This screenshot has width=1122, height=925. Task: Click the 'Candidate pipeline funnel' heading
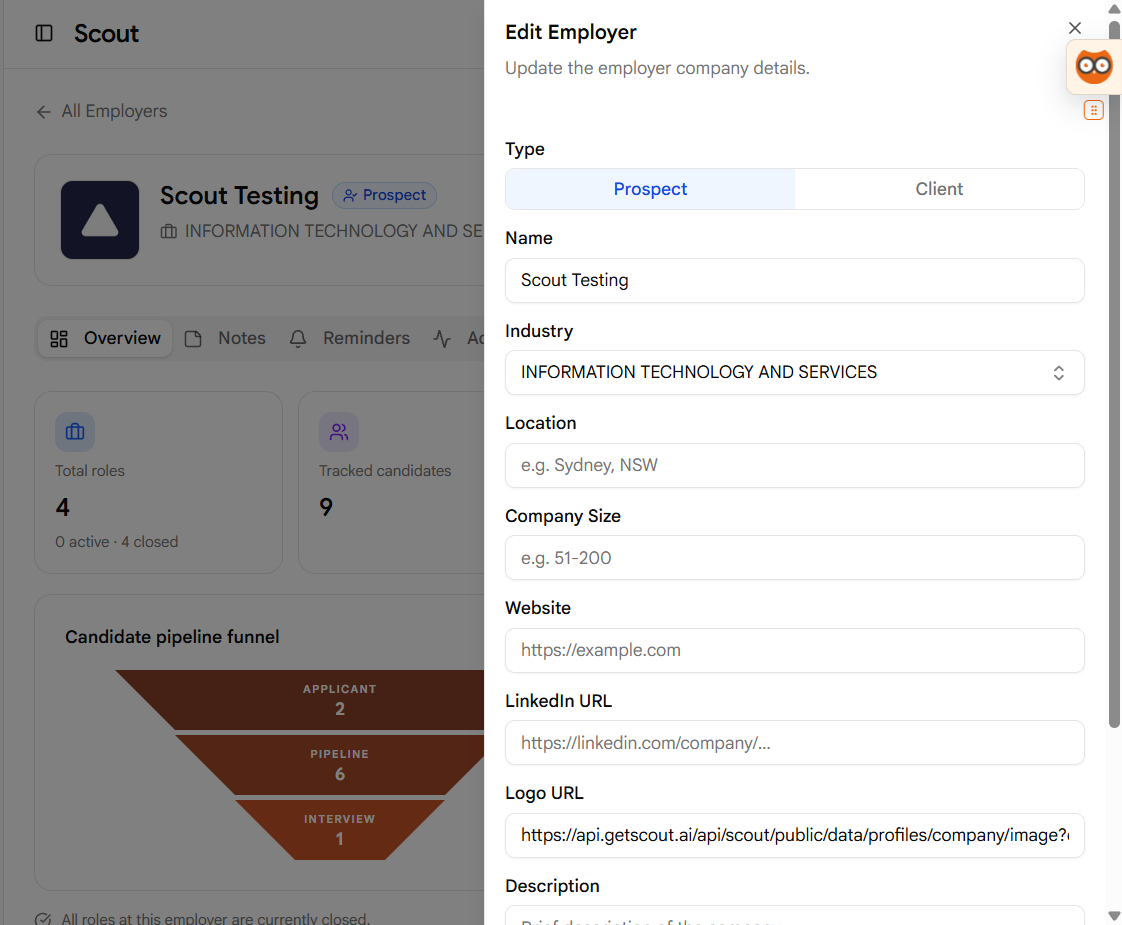click(x=172, y=637)
